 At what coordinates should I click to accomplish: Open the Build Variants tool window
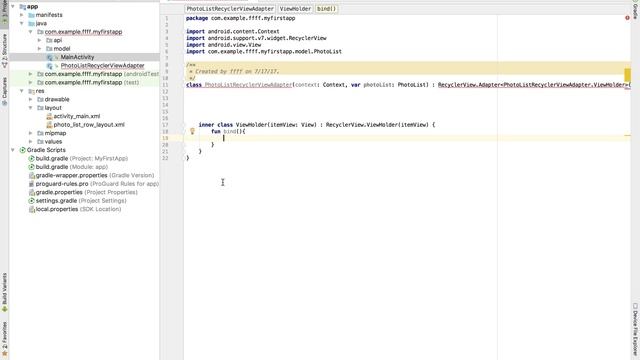[4, 292]
